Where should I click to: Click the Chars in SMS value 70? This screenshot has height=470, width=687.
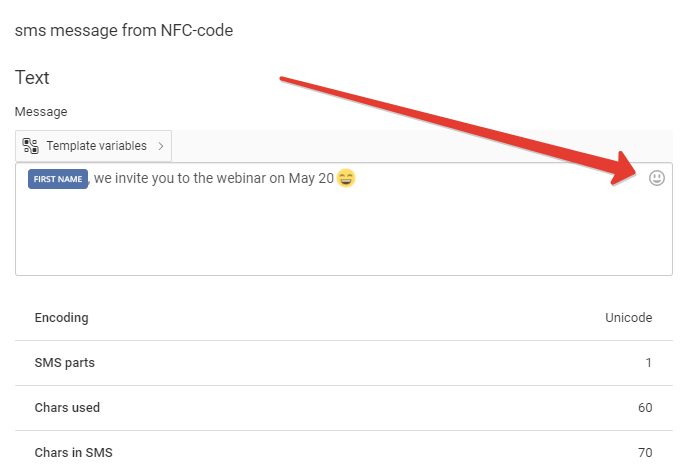[x=645, y=452]
